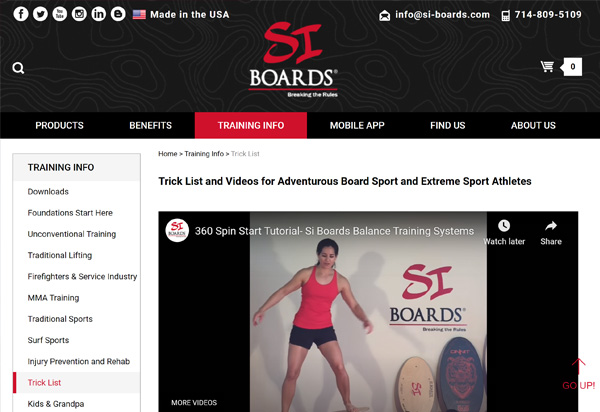Open MMA Training sidebar link
Image resolution: width=600 pixels, height=412 pixels.
53,298
